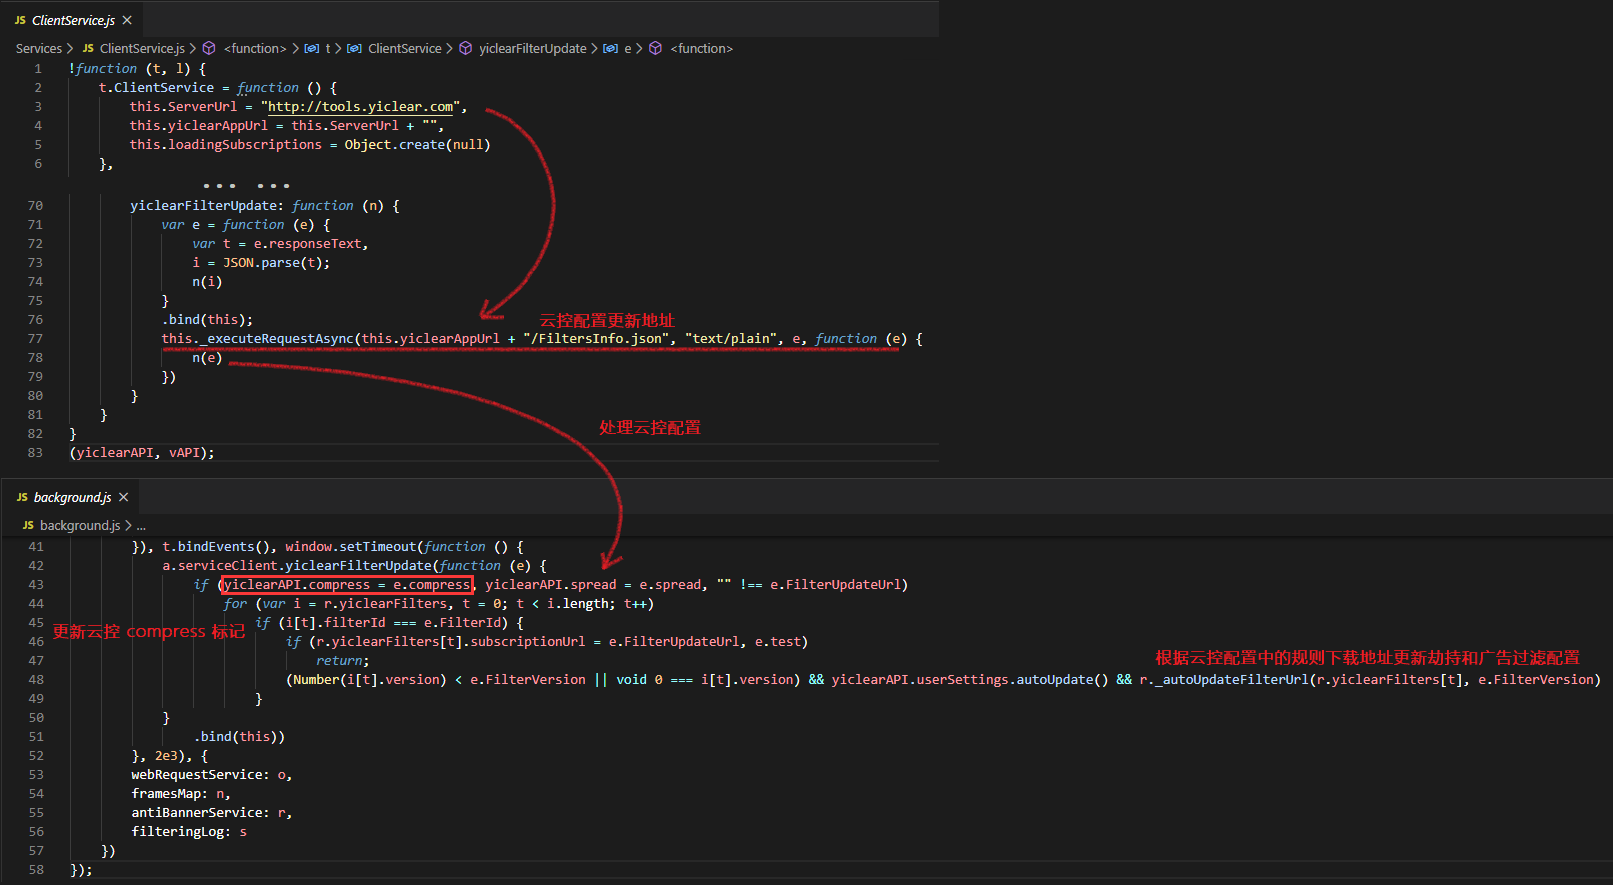Click the JS file icon in ClientService.js breadcrumb
This screenshot has width=1613, height=885.
click(88, 48)
